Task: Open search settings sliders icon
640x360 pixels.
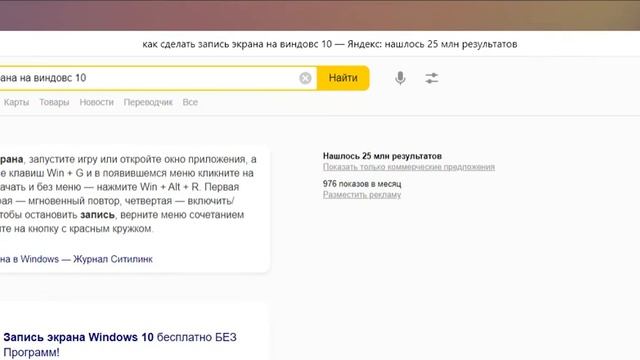Action: pos(431,78)
